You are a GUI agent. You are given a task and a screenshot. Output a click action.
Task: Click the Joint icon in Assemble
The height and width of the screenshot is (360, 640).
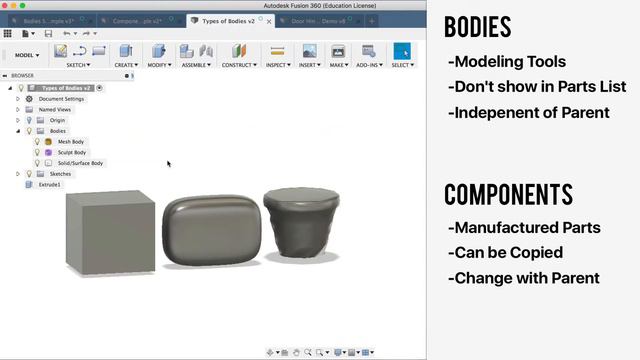point(206,51)
